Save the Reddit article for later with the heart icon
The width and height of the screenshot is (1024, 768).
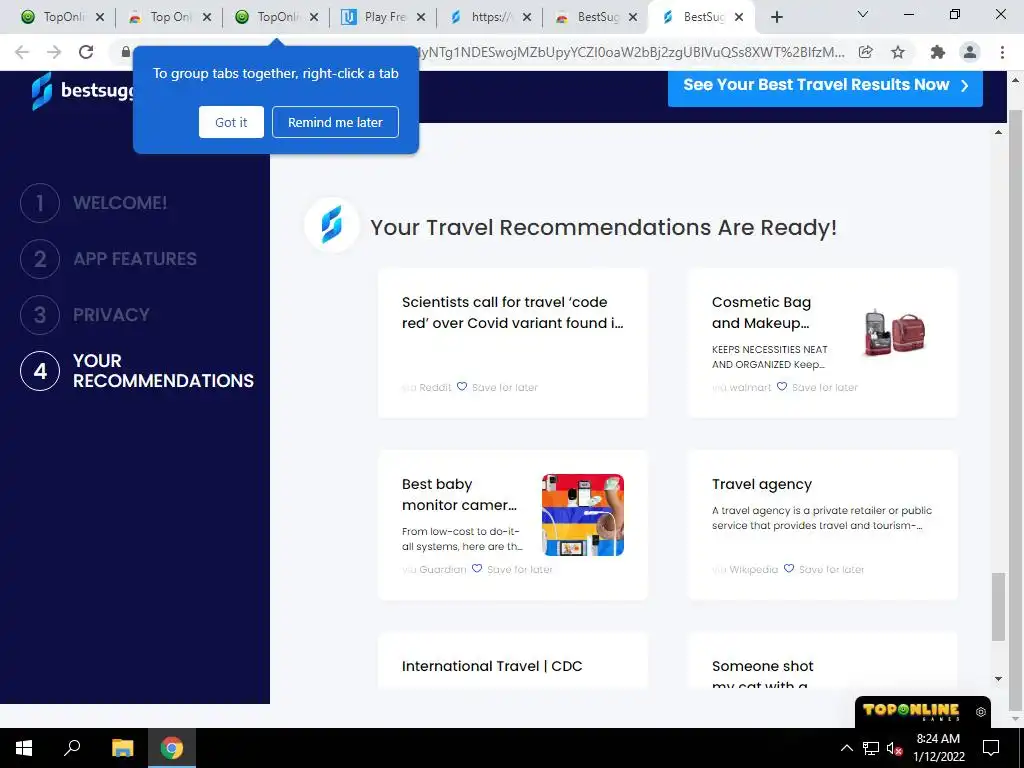click(462, 387)
